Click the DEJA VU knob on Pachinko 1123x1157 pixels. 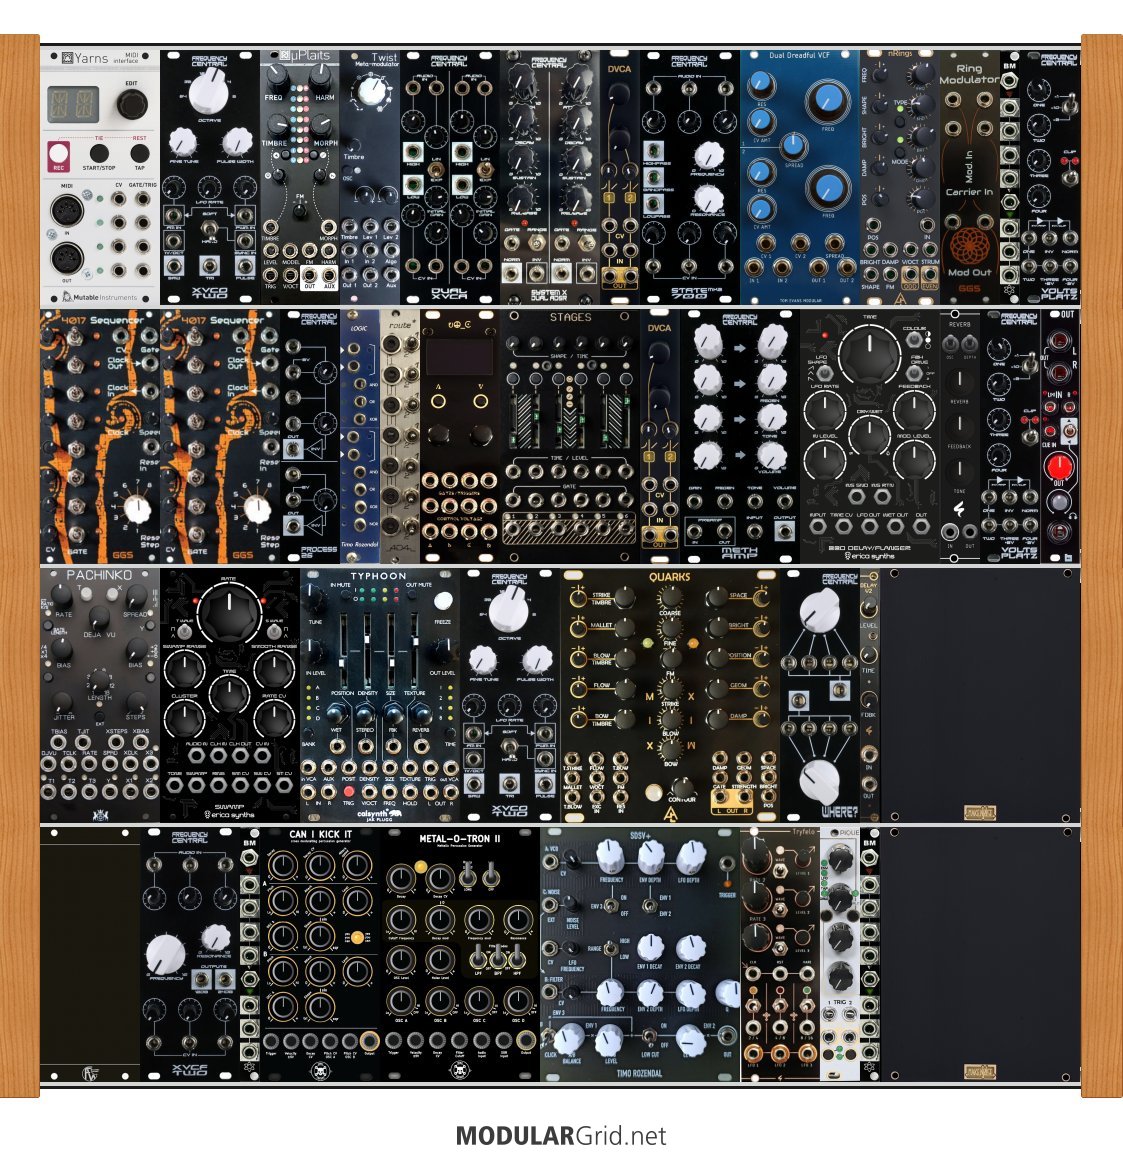99,618
